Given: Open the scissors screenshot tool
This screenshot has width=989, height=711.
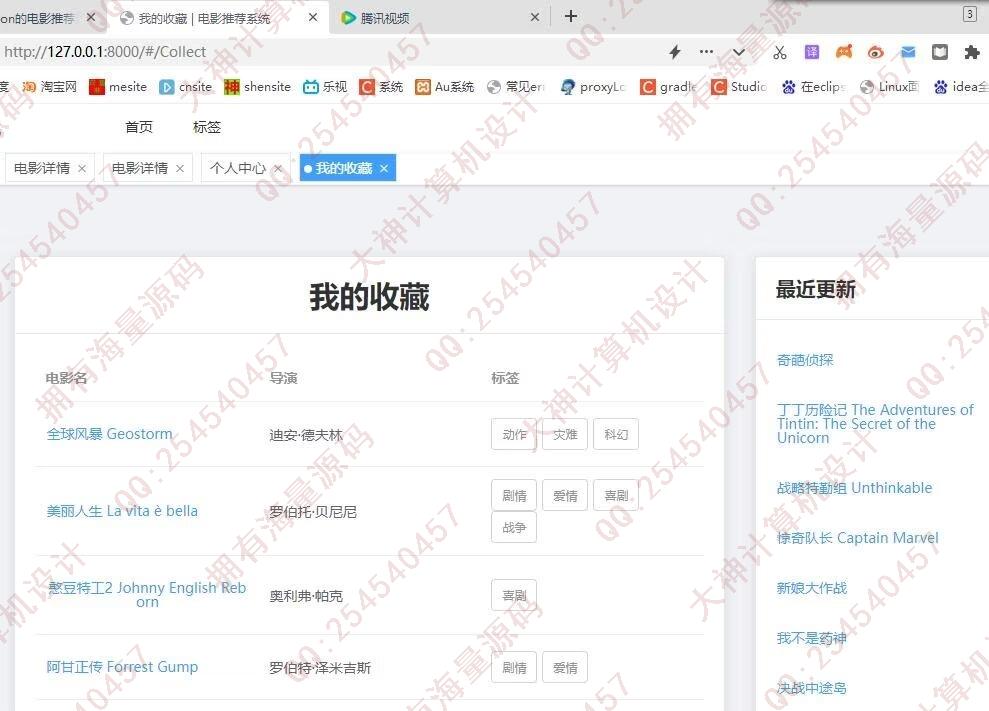Looking at the screenshot, I should pos(780,52).
